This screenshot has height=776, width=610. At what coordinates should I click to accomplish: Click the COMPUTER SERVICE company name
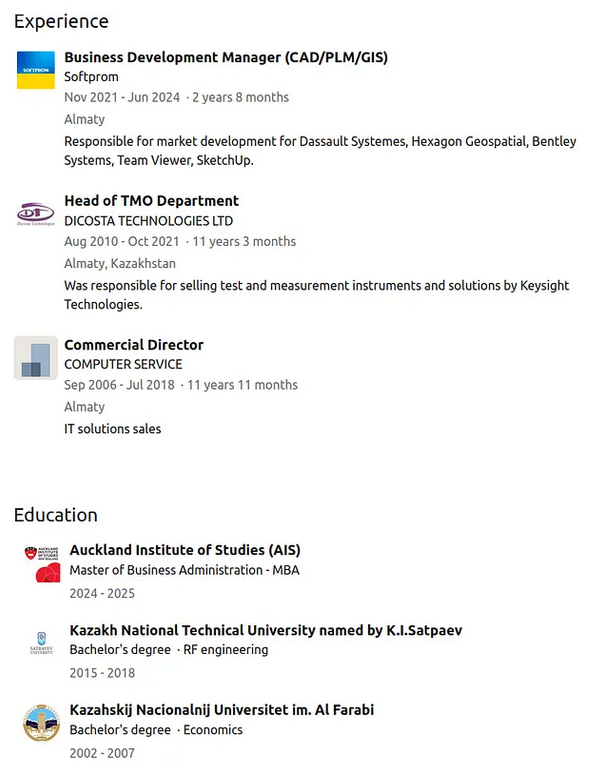123,365
